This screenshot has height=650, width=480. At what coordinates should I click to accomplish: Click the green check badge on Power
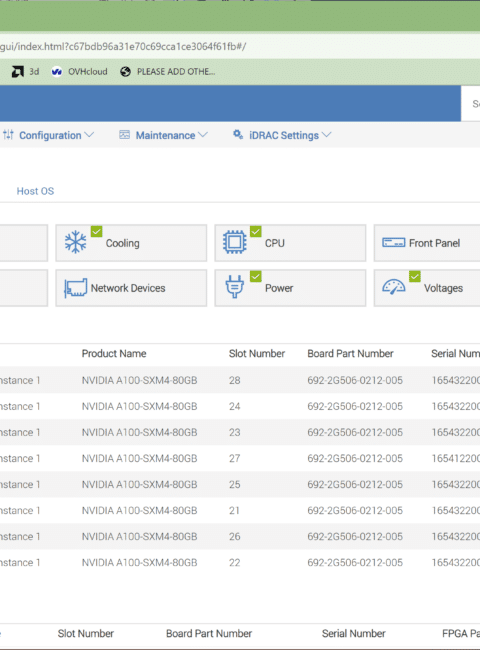(x=256, y=276)
